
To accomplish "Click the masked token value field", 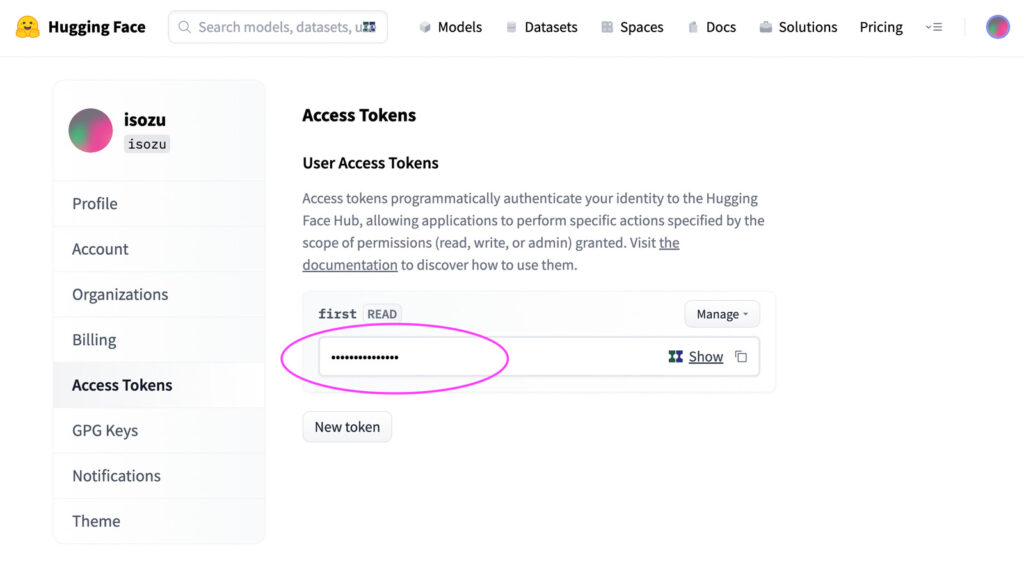I will 539,357.
